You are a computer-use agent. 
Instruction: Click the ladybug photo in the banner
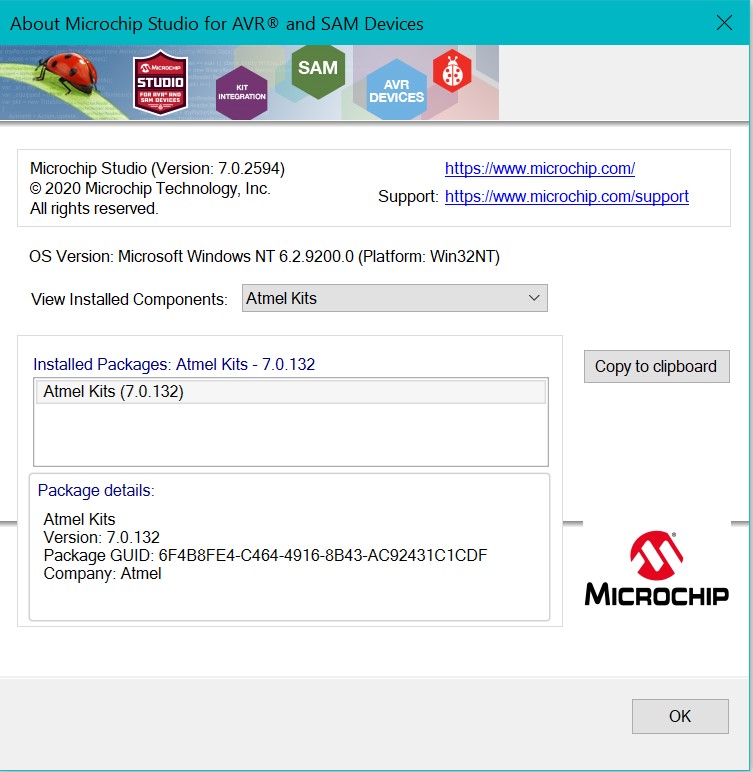tap(66, 72)
